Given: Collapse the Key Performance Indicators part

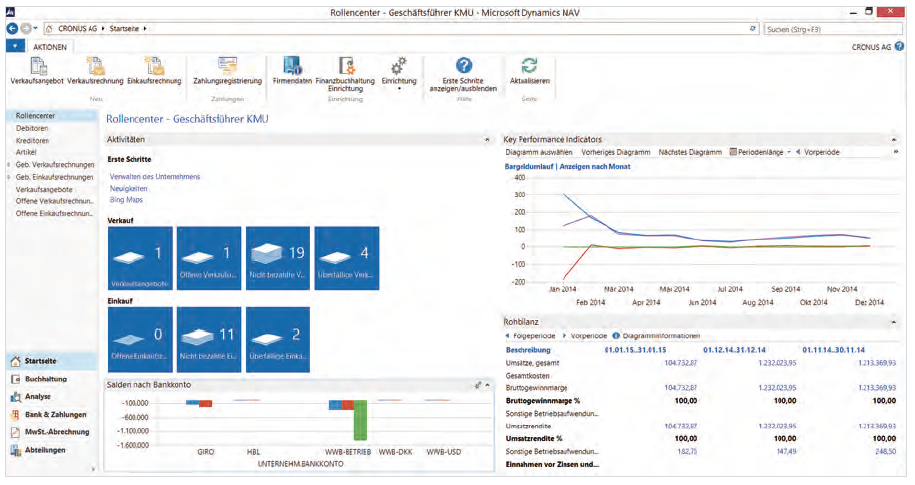Looking at the screenshot, I should (893, 139).
